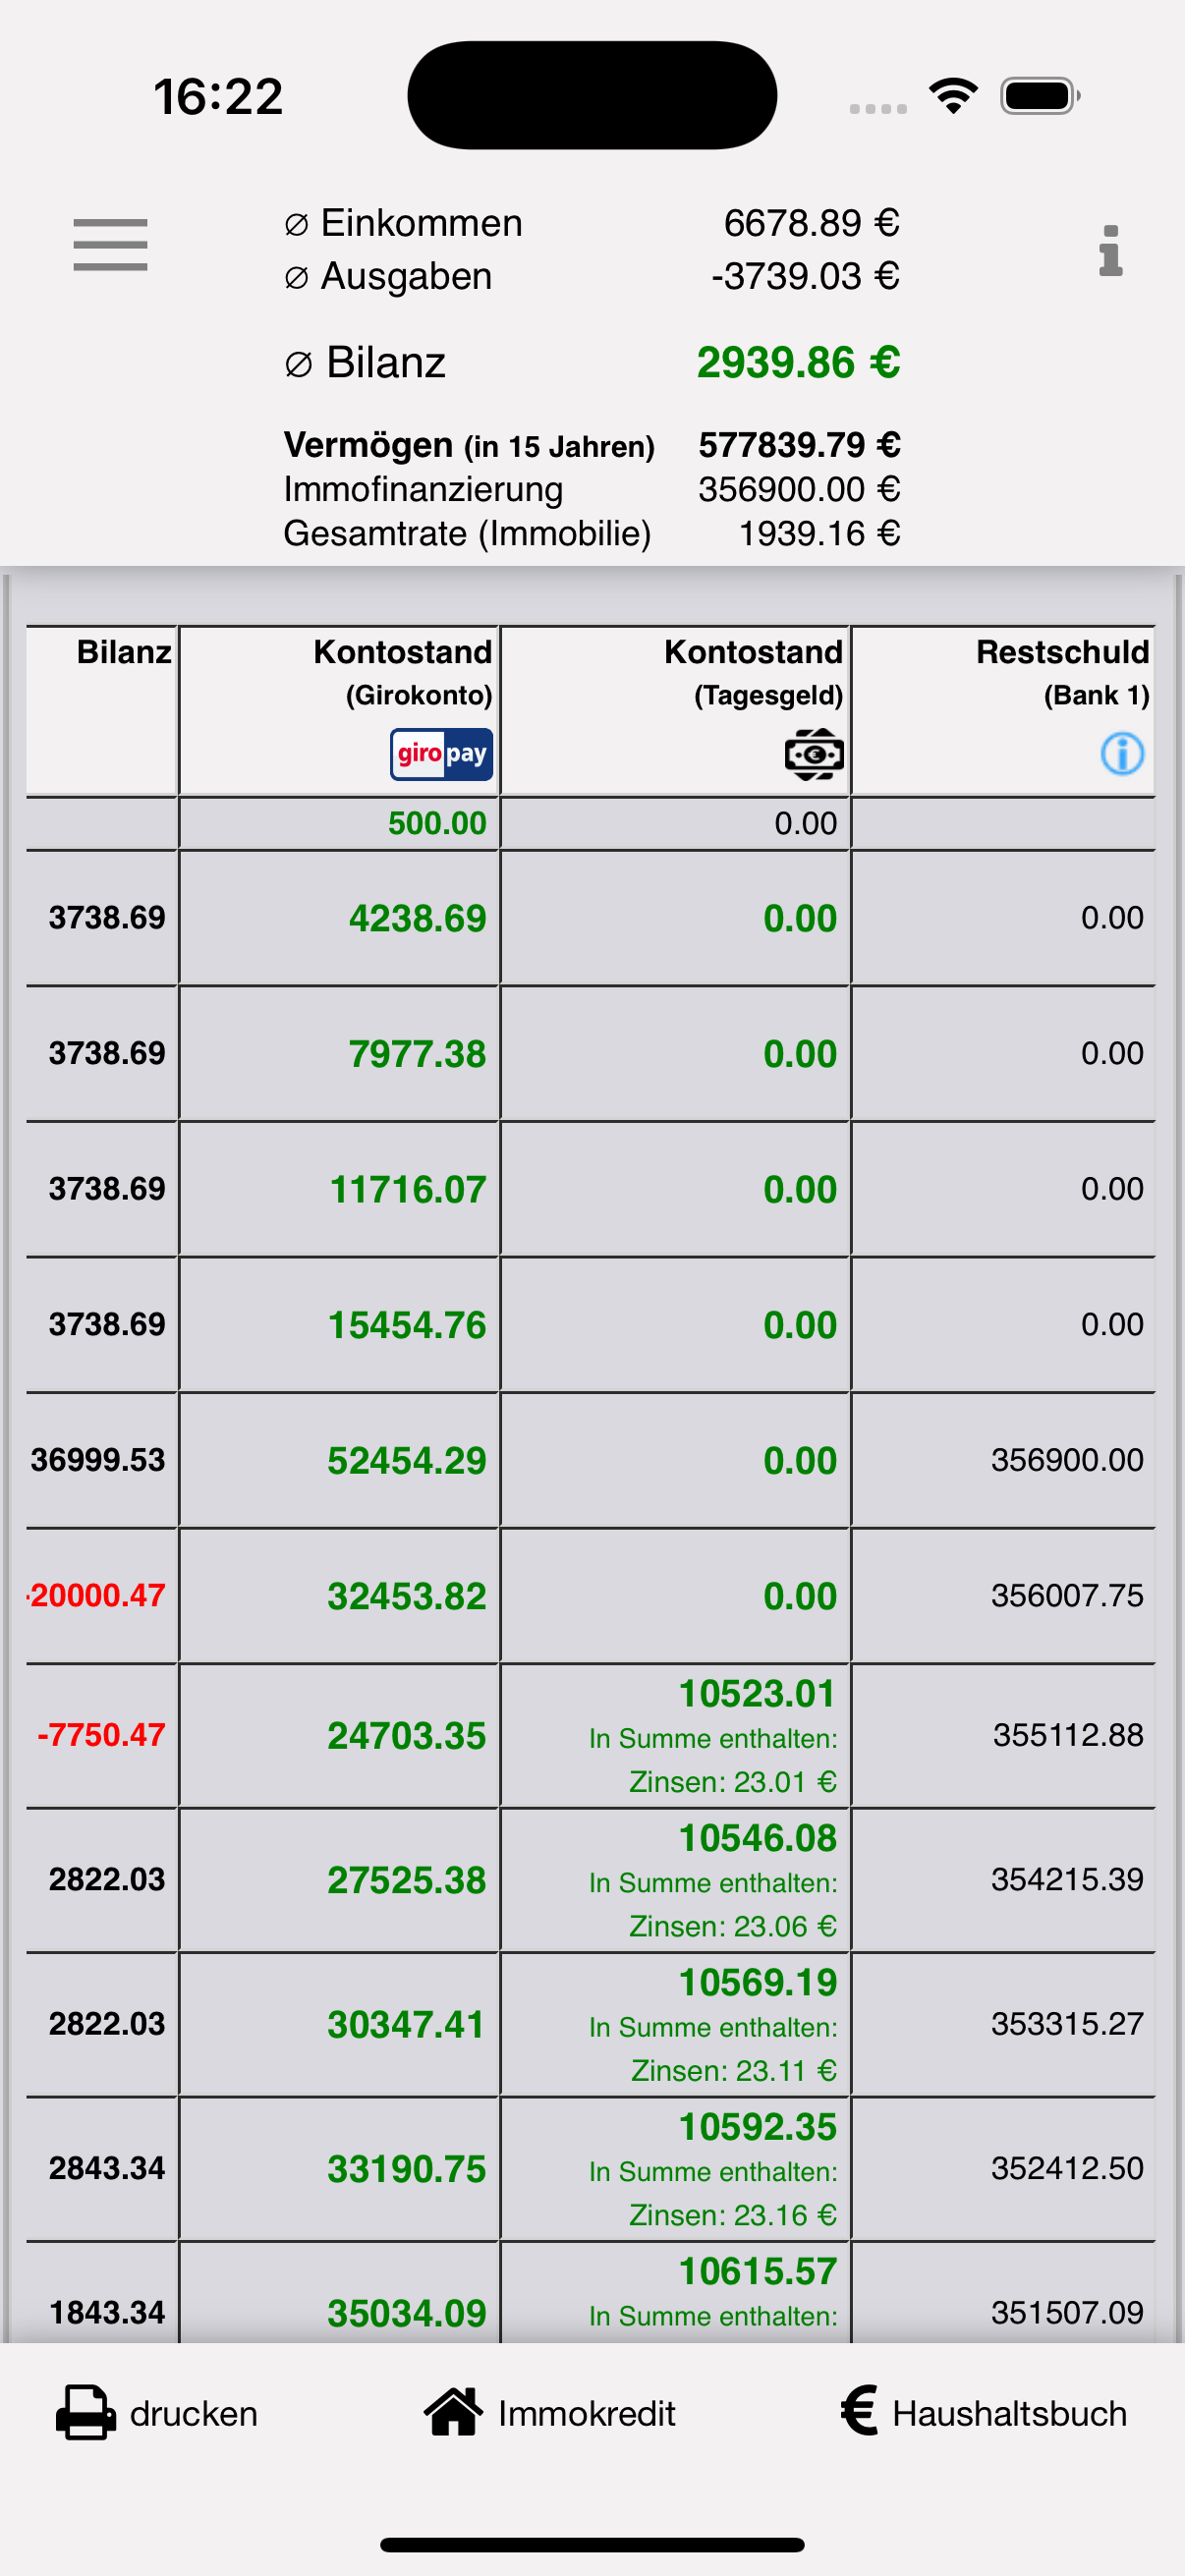Tap the Vermögen amount 577839.79 €
The height and width of the screenshot is (2576, 1185).
(799, 444)
